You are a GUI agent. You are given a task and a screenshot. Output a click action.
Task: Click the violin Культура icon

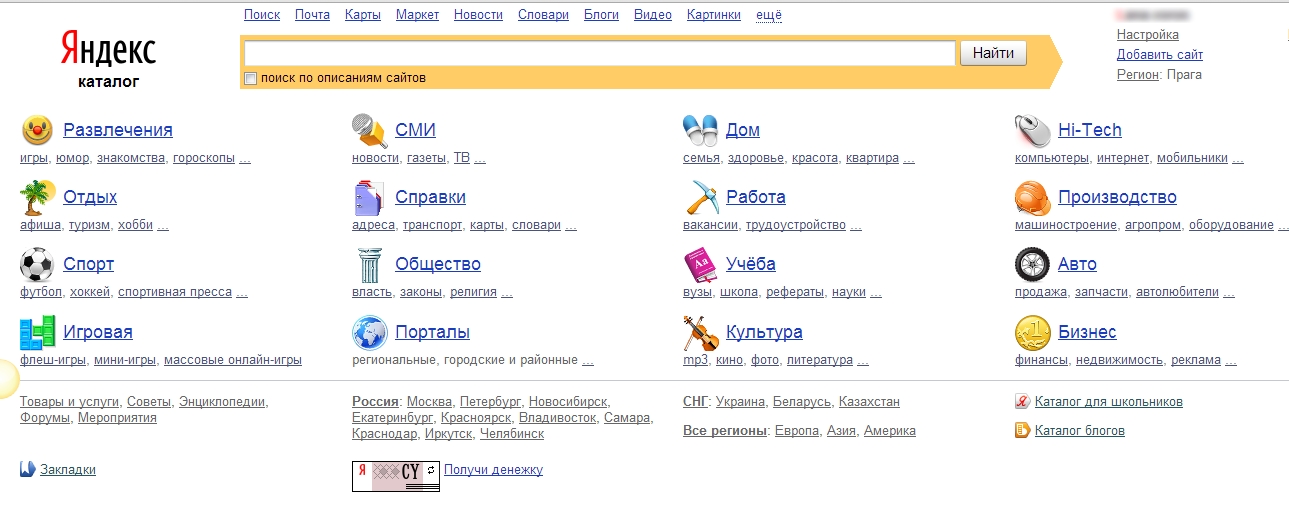tap(701, 332)
